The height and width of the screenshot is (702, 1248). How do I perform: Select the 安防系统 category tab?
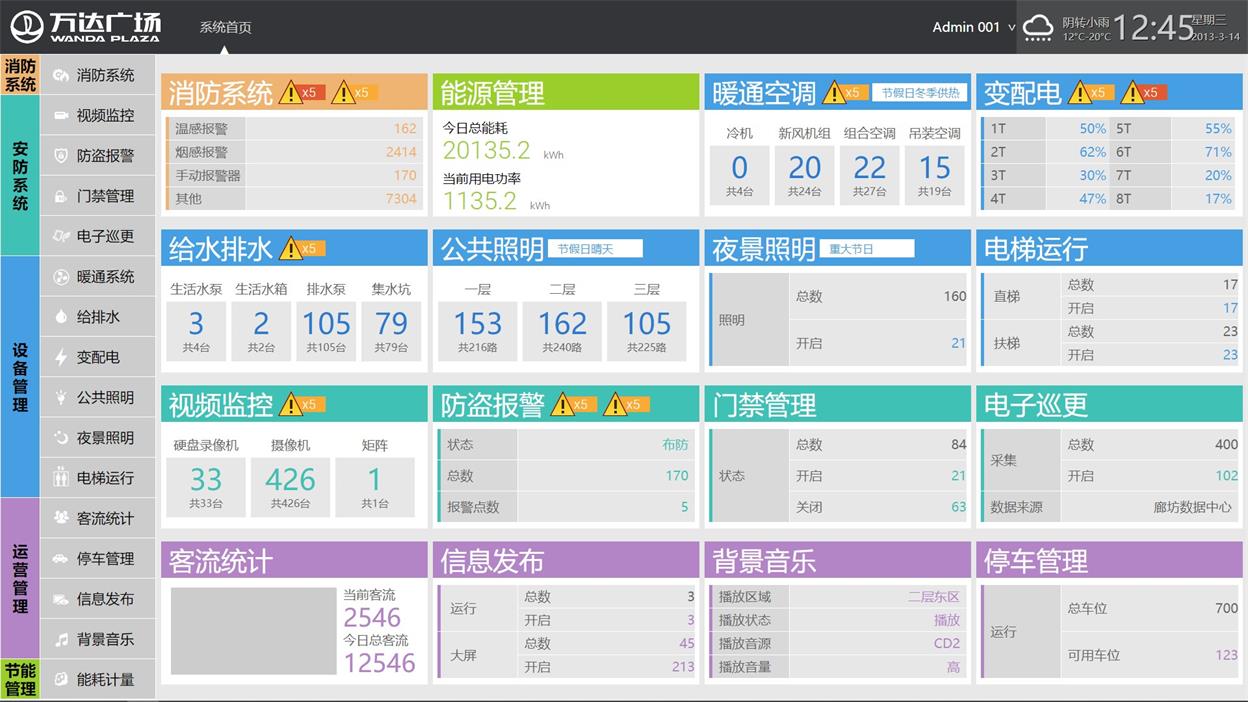[20, 175]
